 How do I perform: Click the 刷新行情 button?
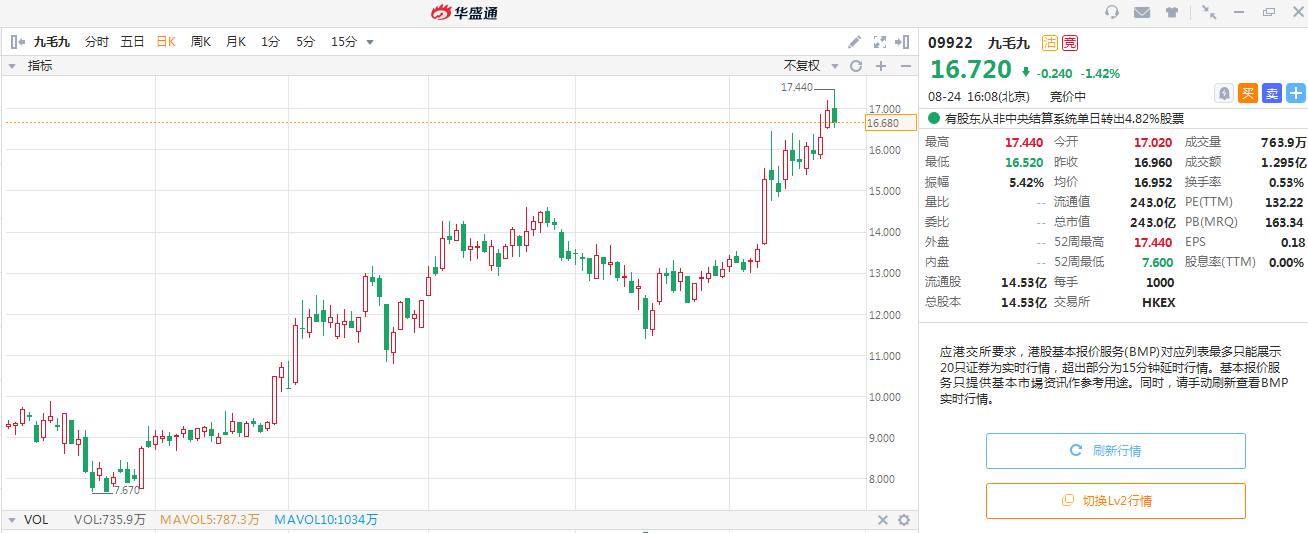click(1115, 451)
